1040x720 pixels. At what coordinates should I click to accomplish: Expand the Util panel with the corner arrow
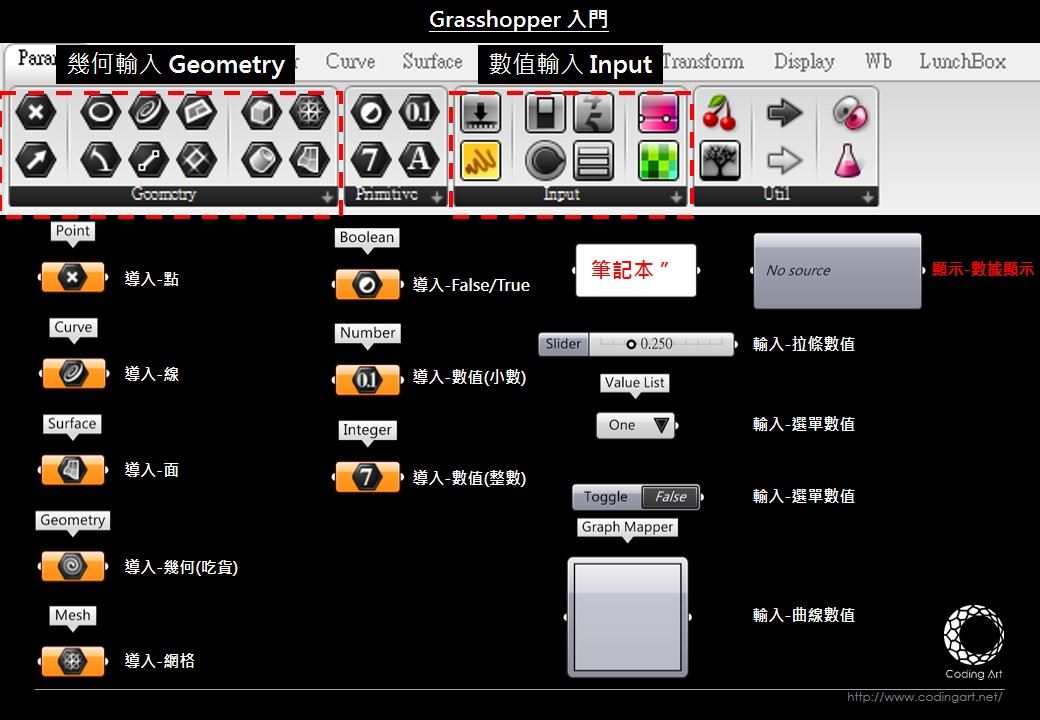(x=867, y=197)
